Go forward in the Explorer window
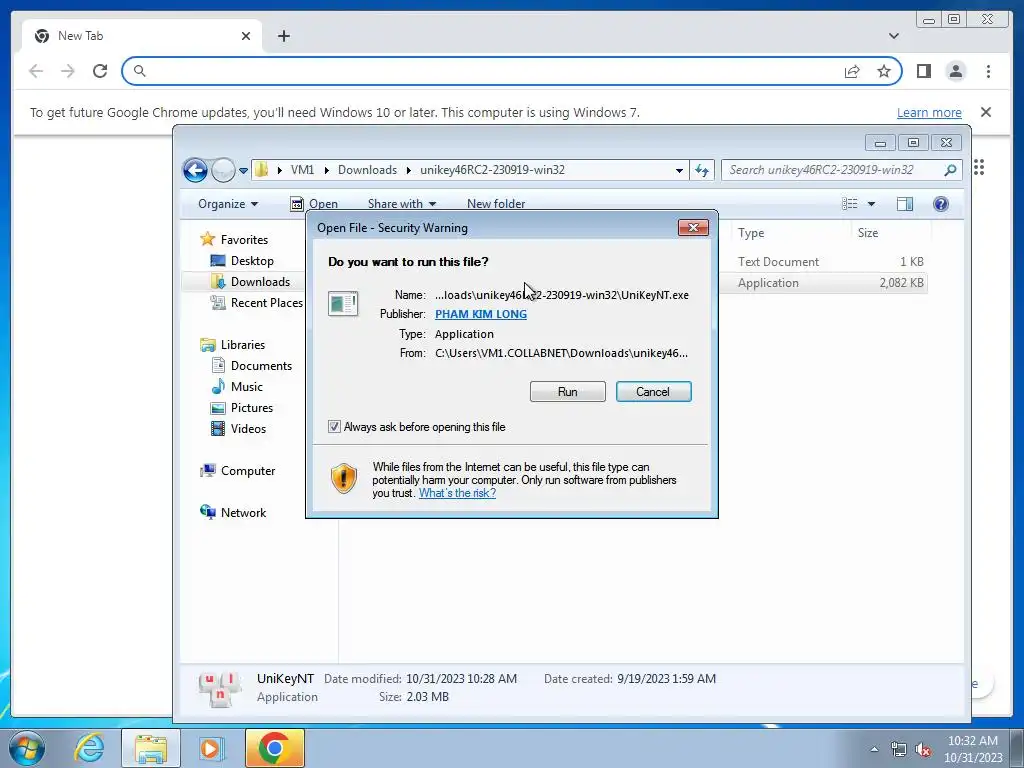Image resolution: width=1024 pixels, height=768 pixels. pyautogui.click(x=223, y=170)
